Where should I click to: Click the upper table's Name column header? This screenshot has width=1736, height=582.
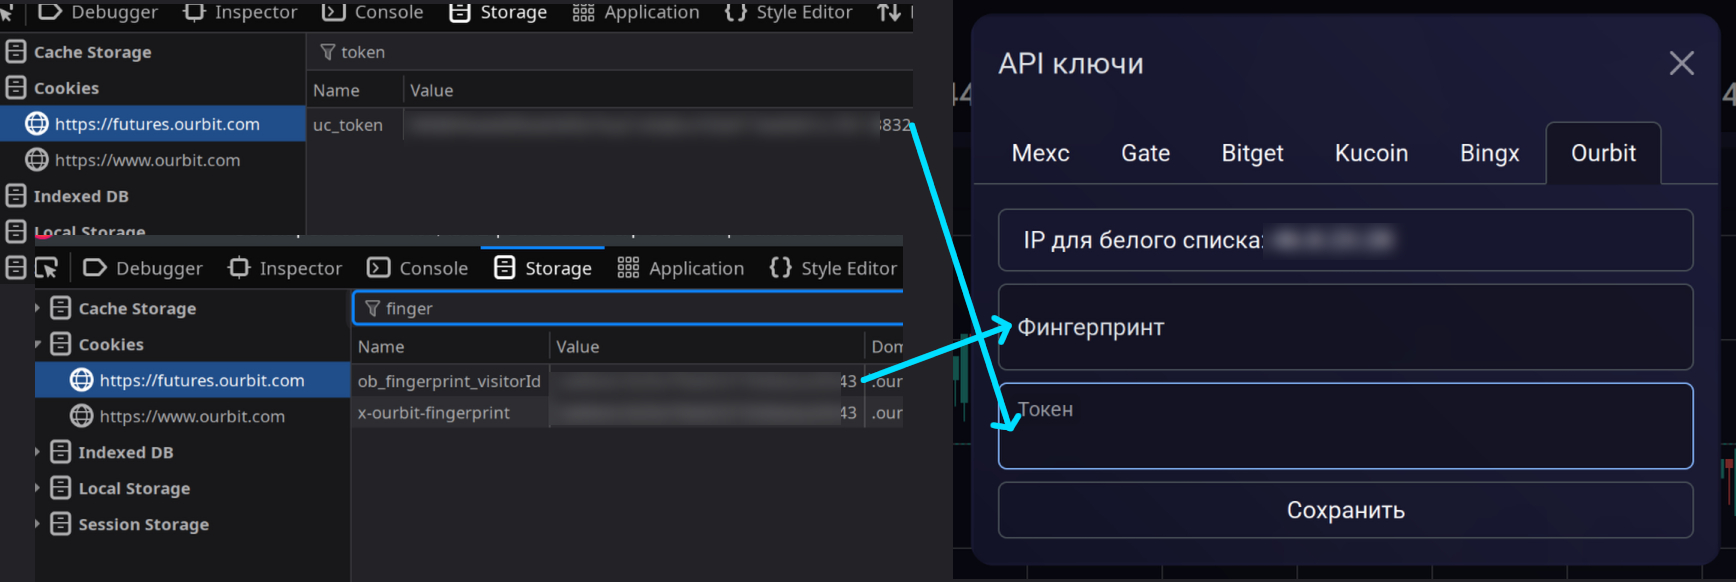tap(336, 90)
